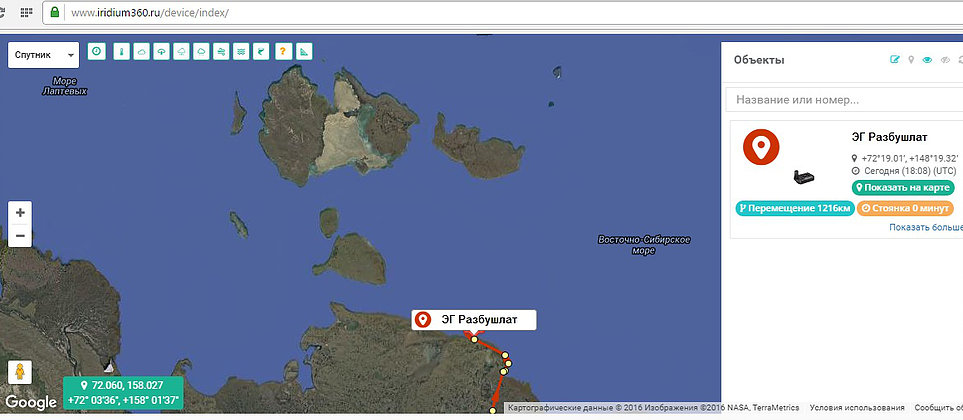Click the clock icon in map toolbar
Screen dimensions: 963x420
[x=97, y=51]
